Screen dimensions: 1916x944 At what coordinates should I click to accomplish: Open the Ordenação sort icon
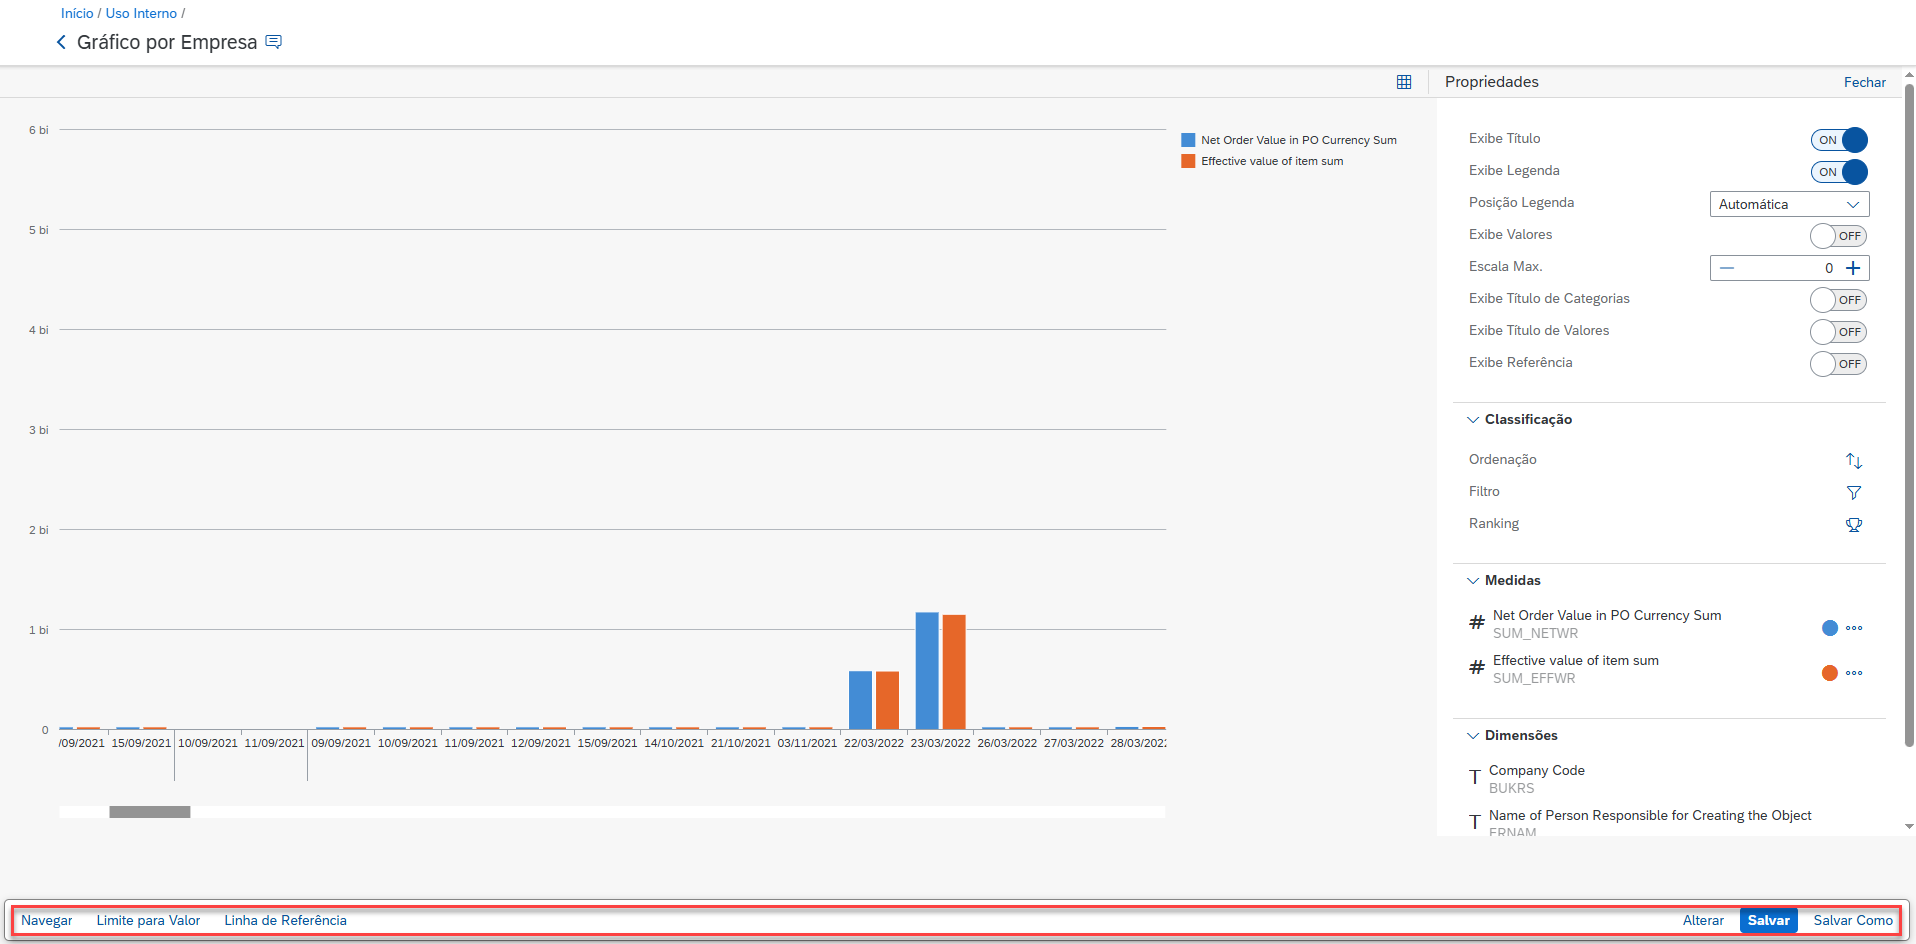pos(1853,461)
